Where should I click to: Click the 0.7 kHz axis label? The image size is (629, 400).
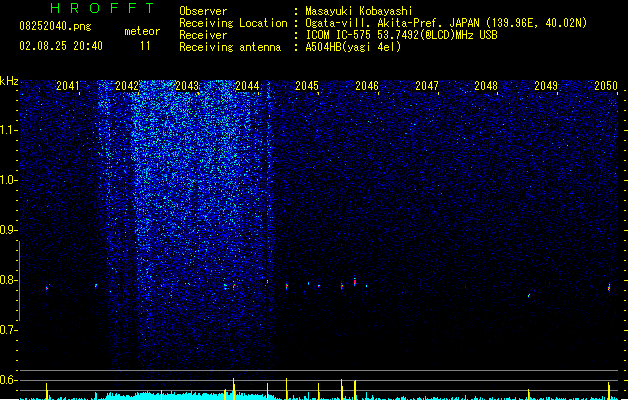coord(8,330)
